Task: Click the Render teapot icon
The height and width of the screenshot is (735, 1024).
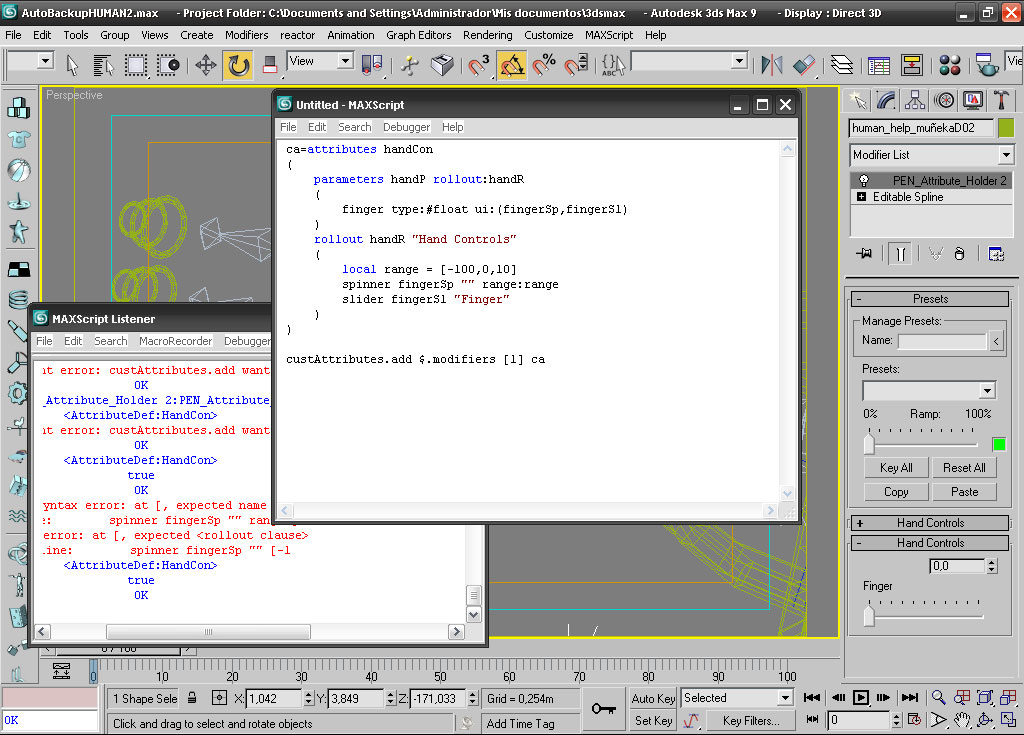Action: coord(986,65)
